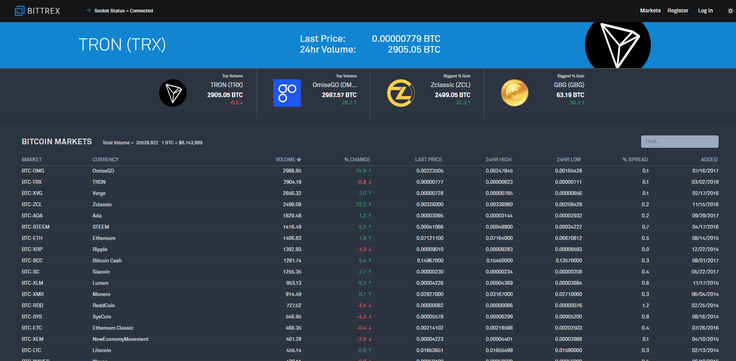Click the Ethereum Classic currency name

(x=113, y=328)
